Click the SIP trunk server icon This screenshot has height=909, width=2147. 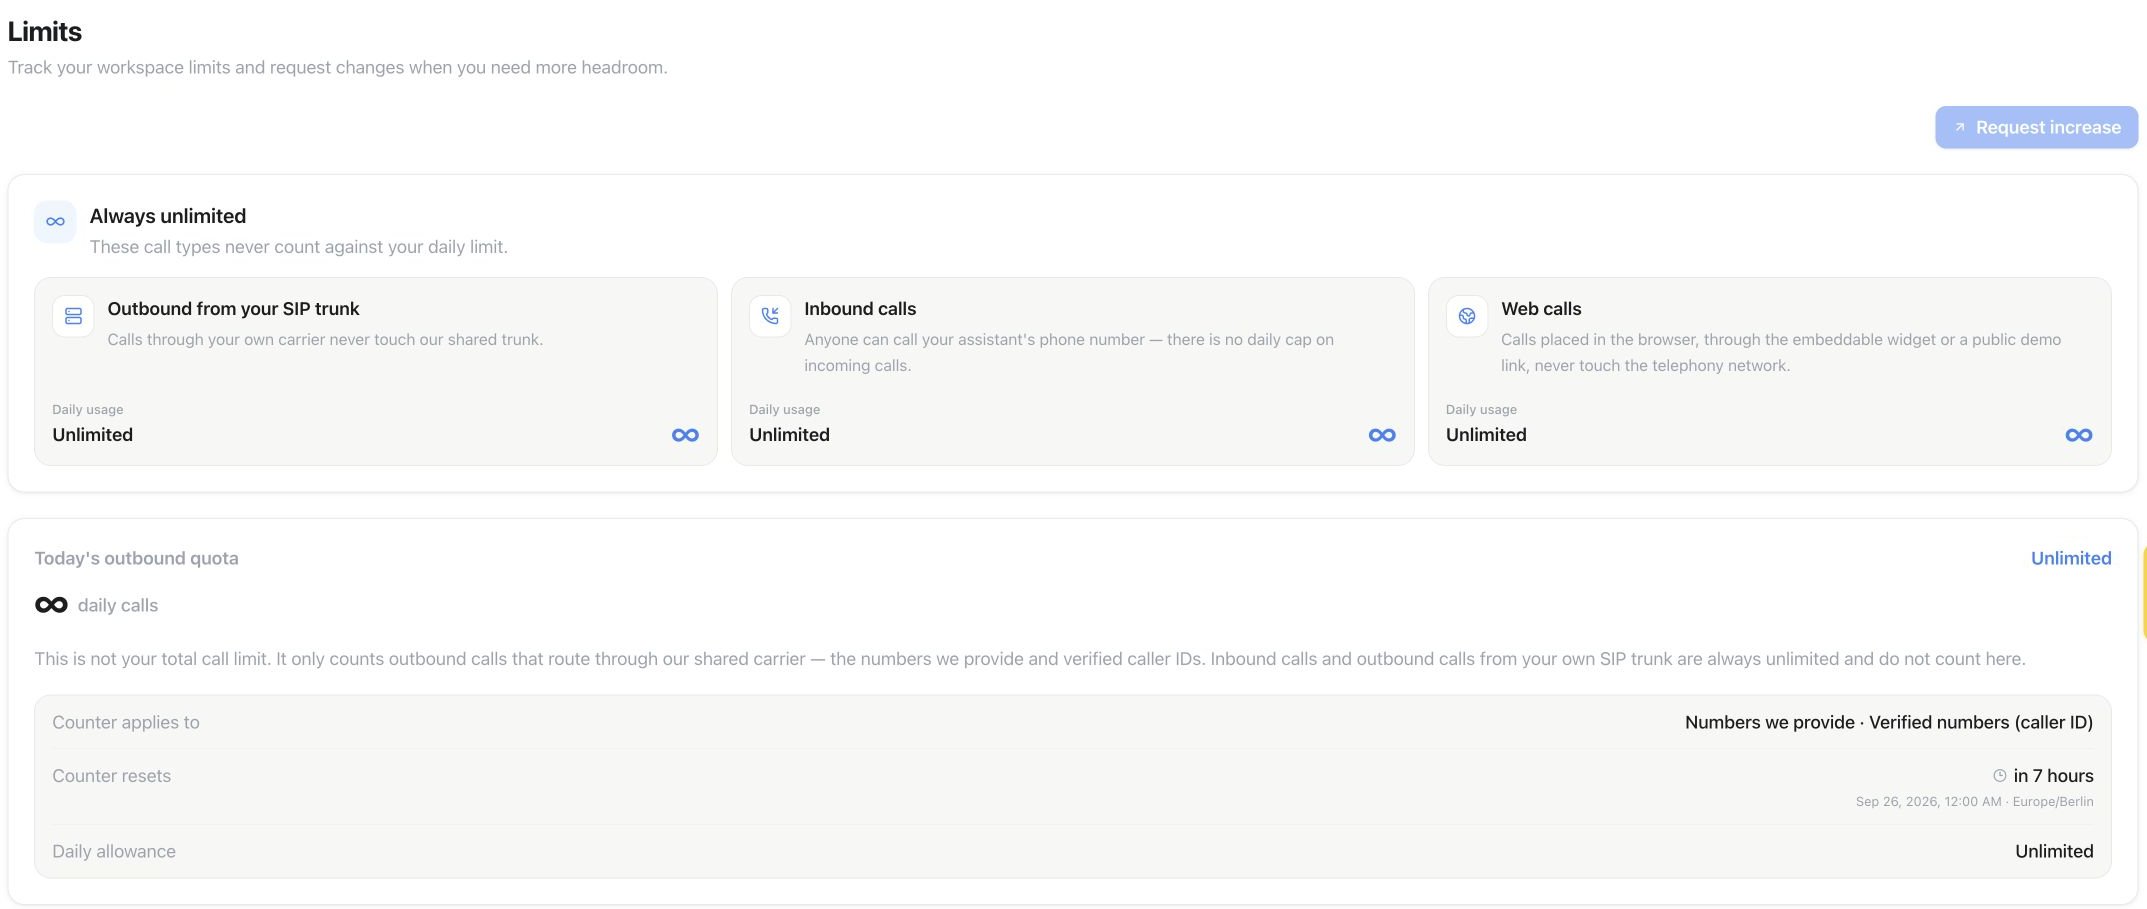click(x=73, y=316)
